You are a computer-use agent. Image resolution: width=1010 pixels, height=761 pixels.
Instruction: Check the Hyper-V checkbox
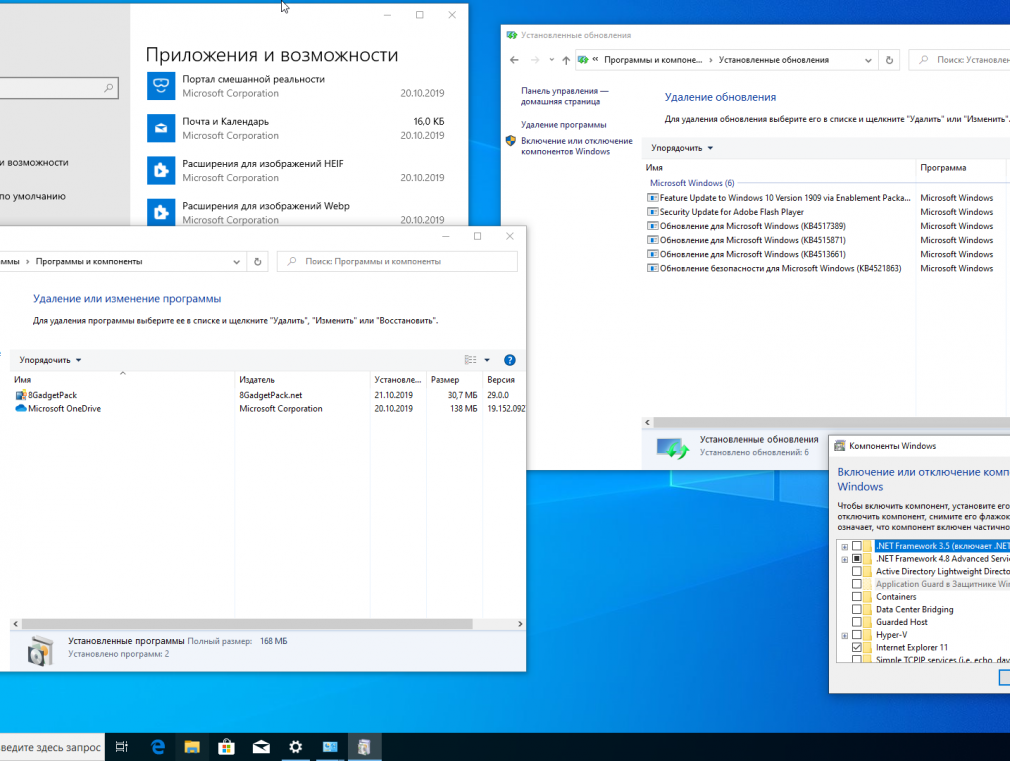click(x=857, y=635)
